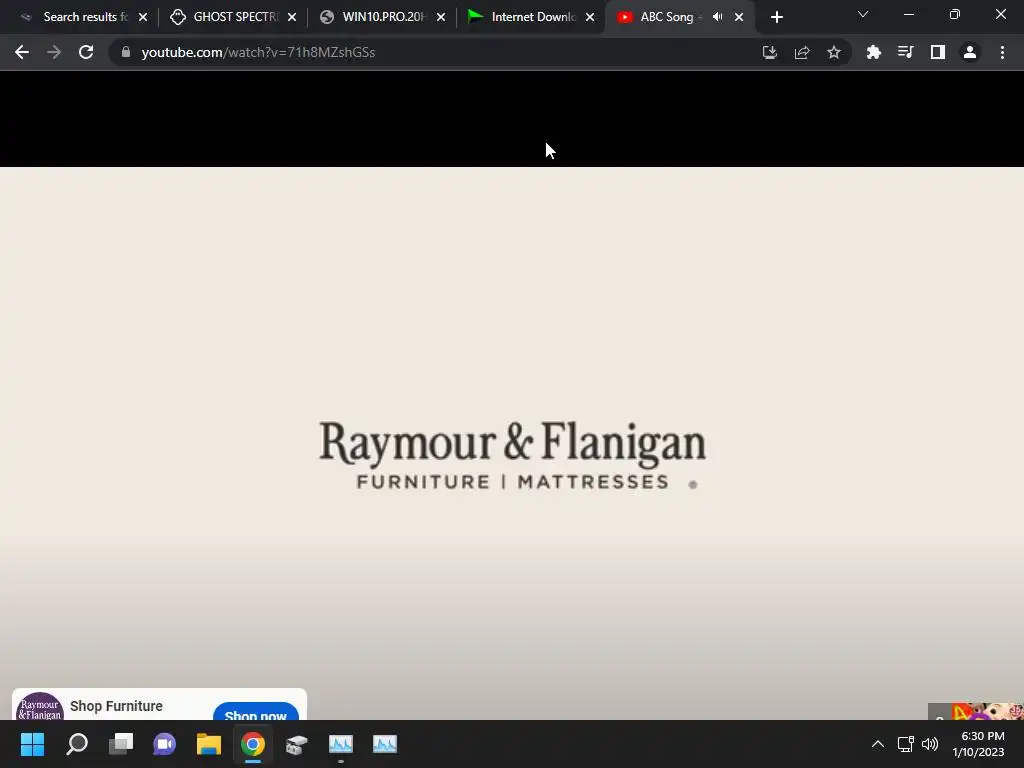The height and width of the screenshot is (768, 1024).
Task: Open File Explorer from the taskbar
Action: pyautogui.click(x=209, y=744)
